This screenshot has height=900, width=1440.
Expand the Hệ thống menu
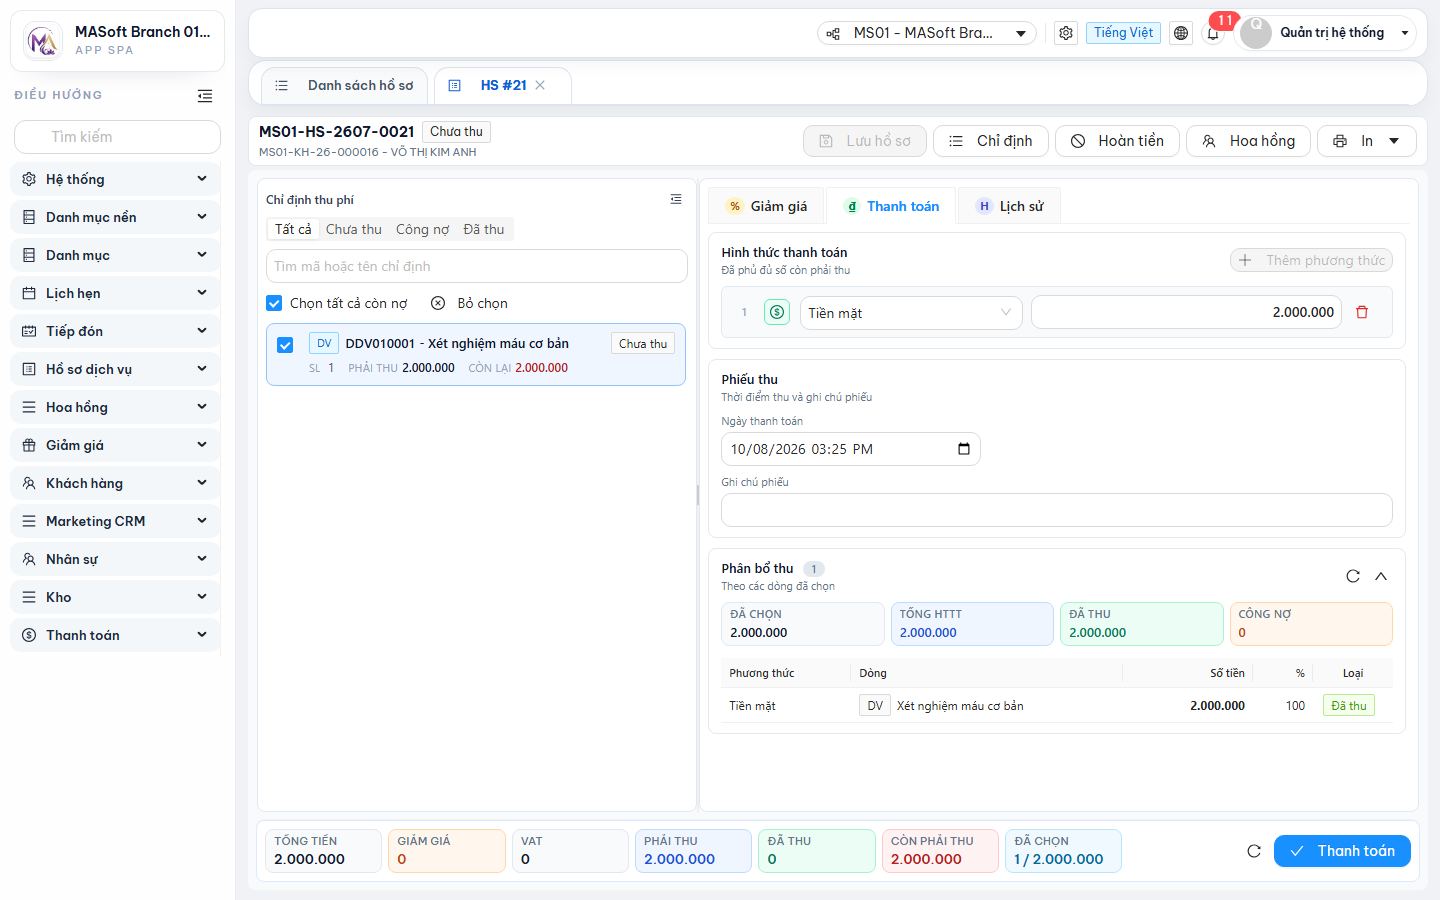(115, 179)
